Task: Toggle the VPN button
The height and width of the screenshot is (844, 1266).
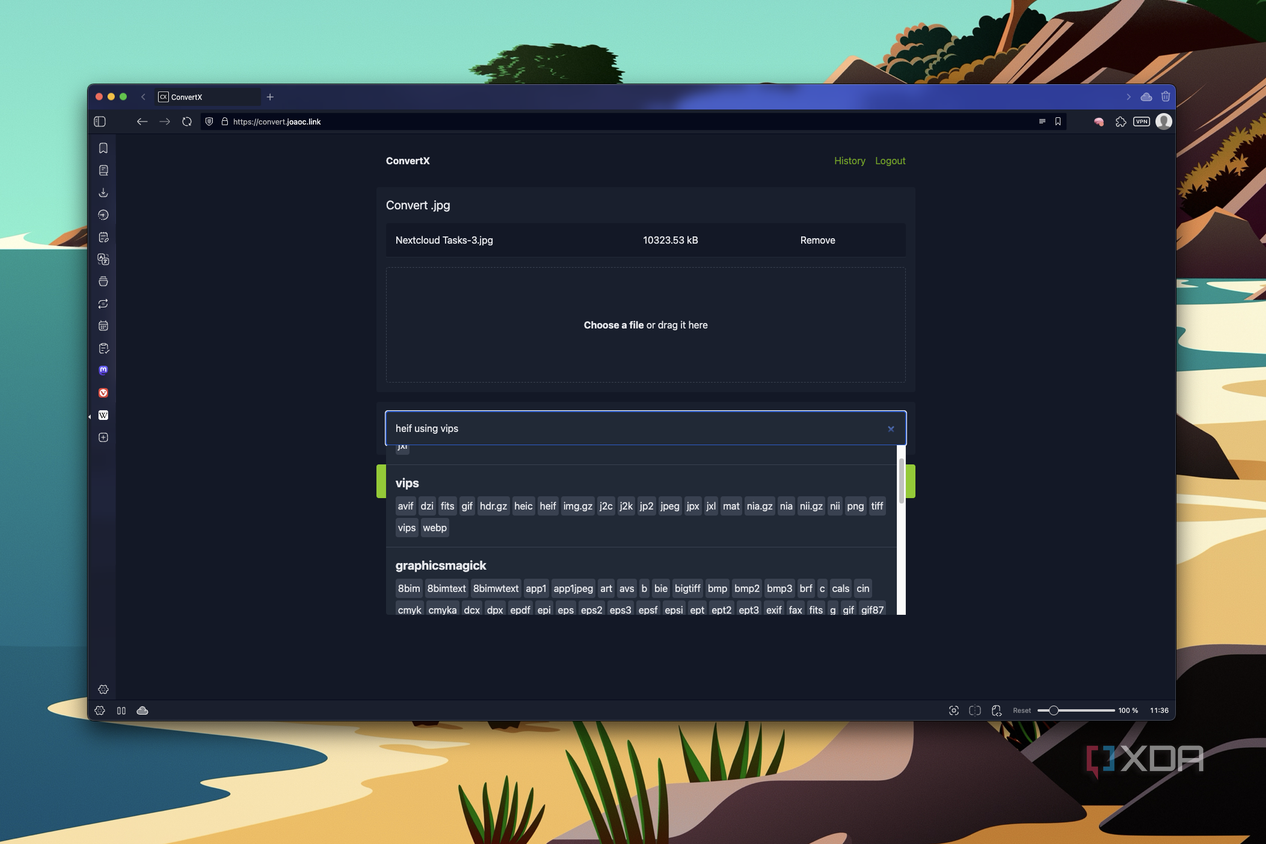Action: (1141, 121)
